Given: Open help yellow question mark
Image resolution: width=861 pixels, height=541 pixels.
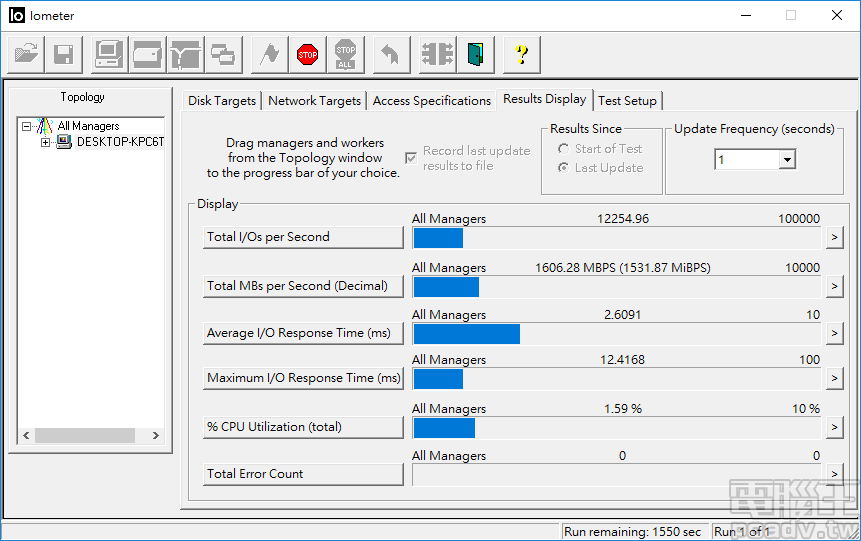Looking at the screenshot, I should click(x=522, y=54).
